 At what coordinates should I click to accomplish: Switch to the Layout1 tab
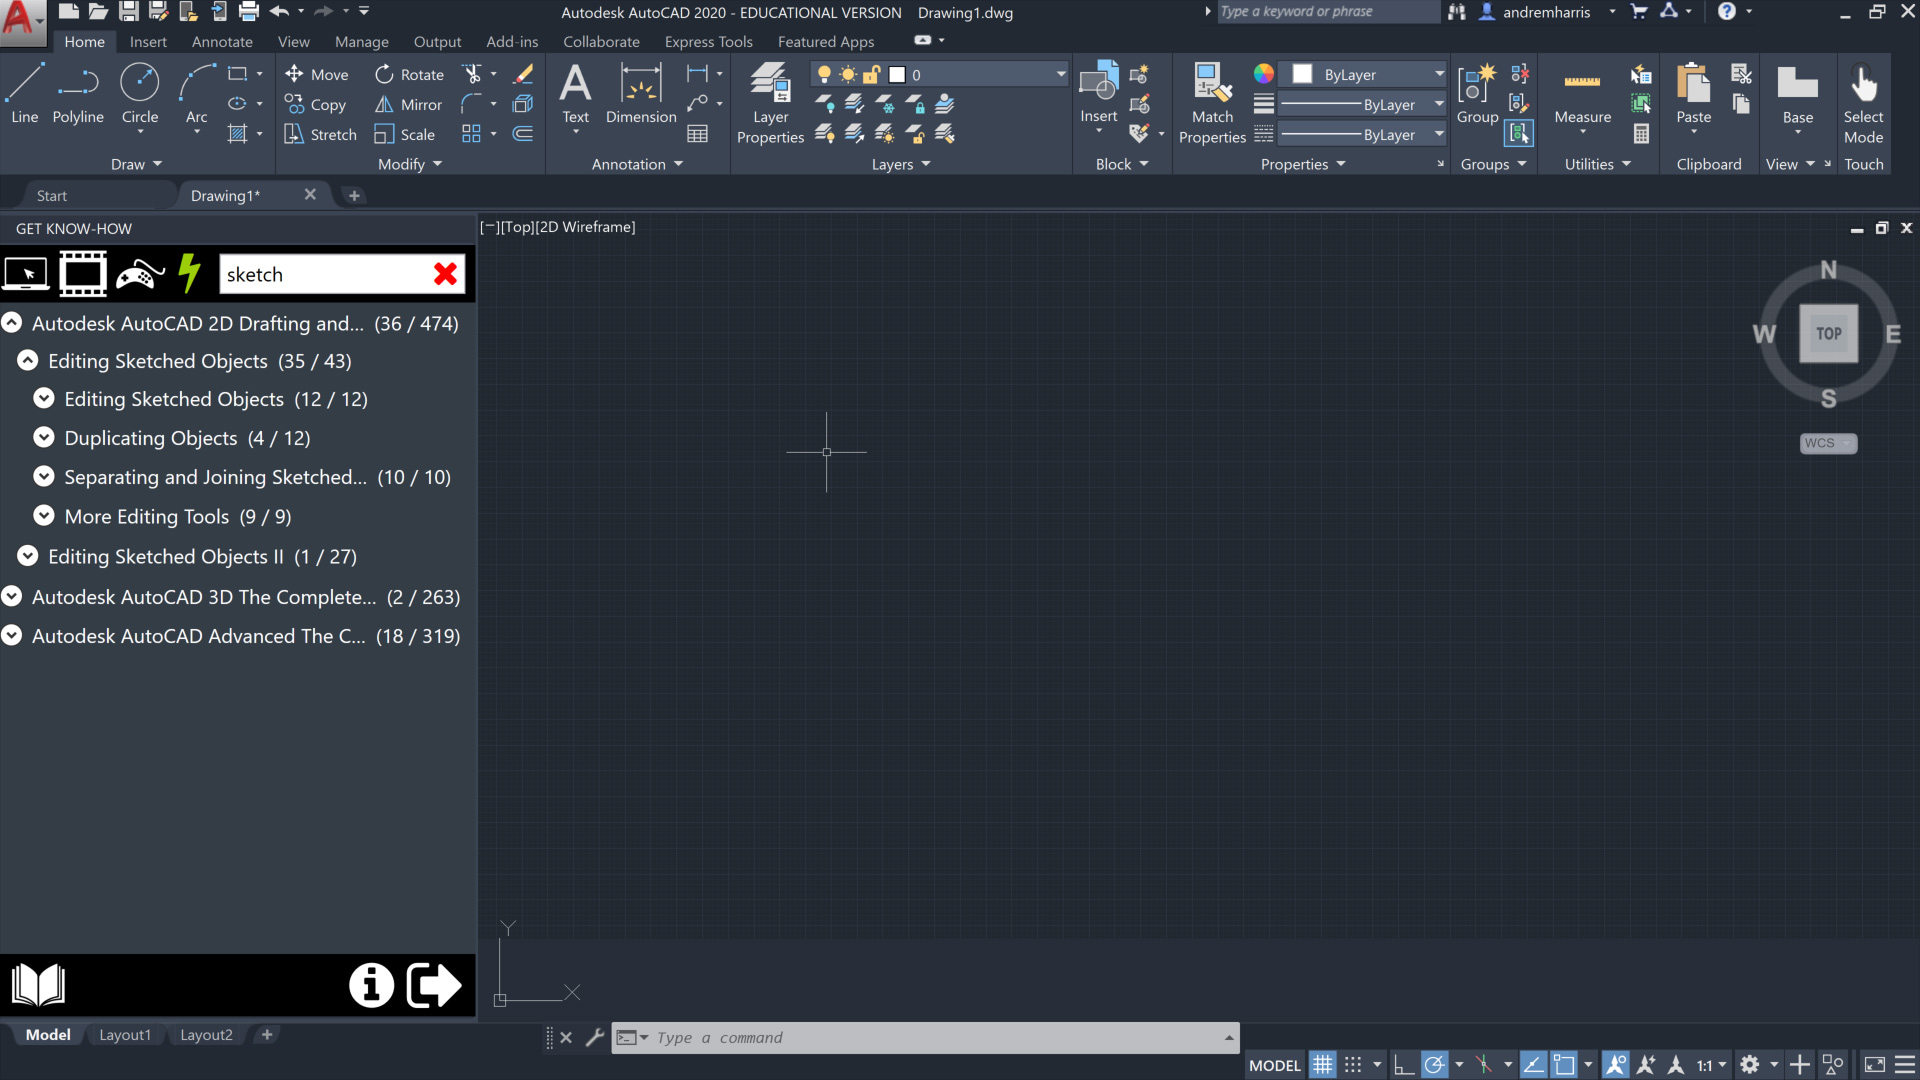click(x=125, y=1035)
